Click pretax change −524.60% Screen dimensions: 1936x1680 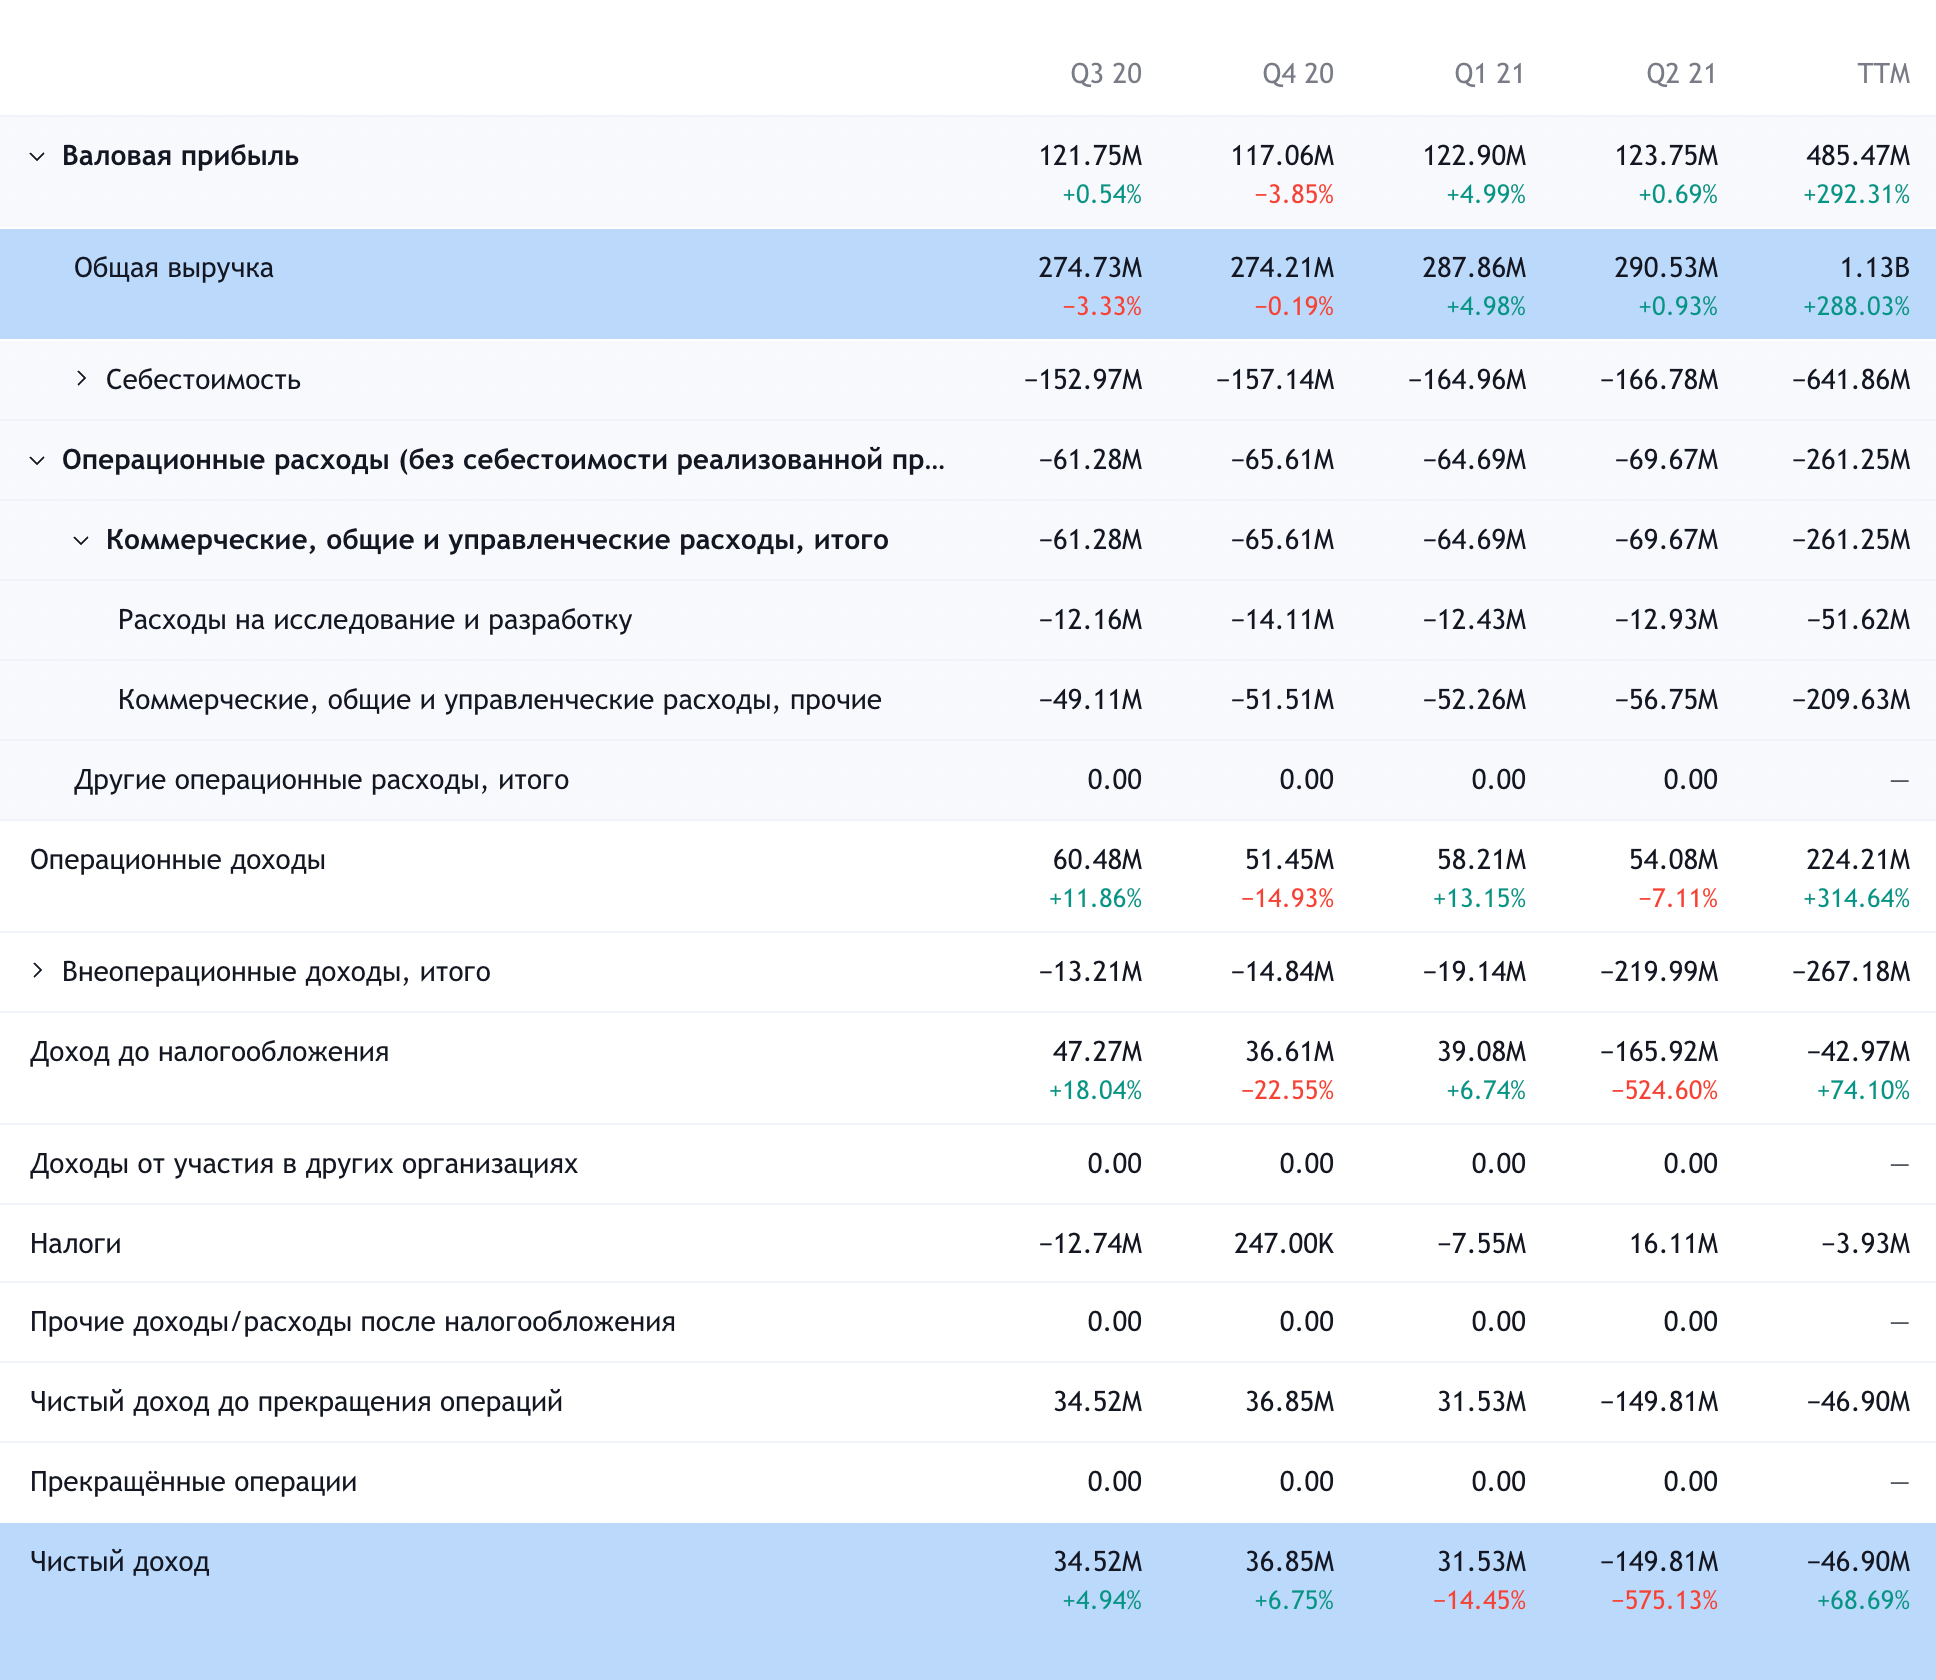coord(1664,1090)
